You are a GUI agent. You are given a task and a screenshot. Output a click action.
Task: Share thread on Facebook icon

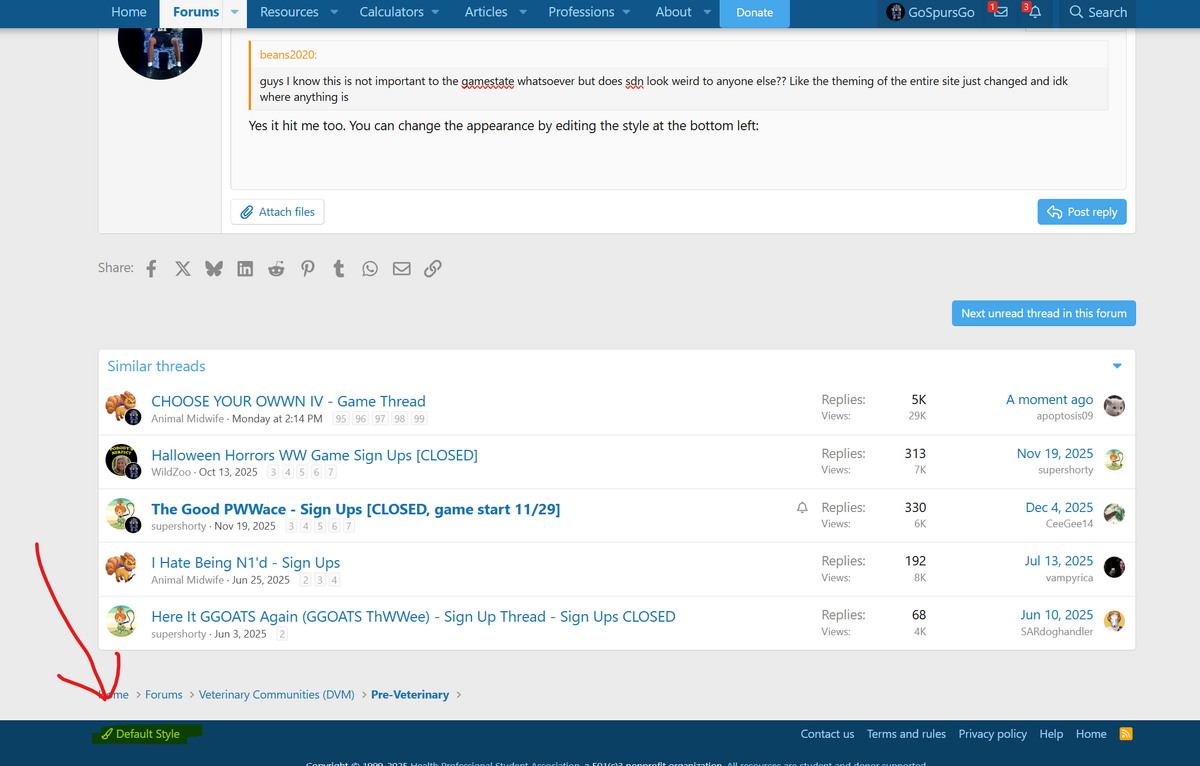pyautogui.click(x=152, y=269)
